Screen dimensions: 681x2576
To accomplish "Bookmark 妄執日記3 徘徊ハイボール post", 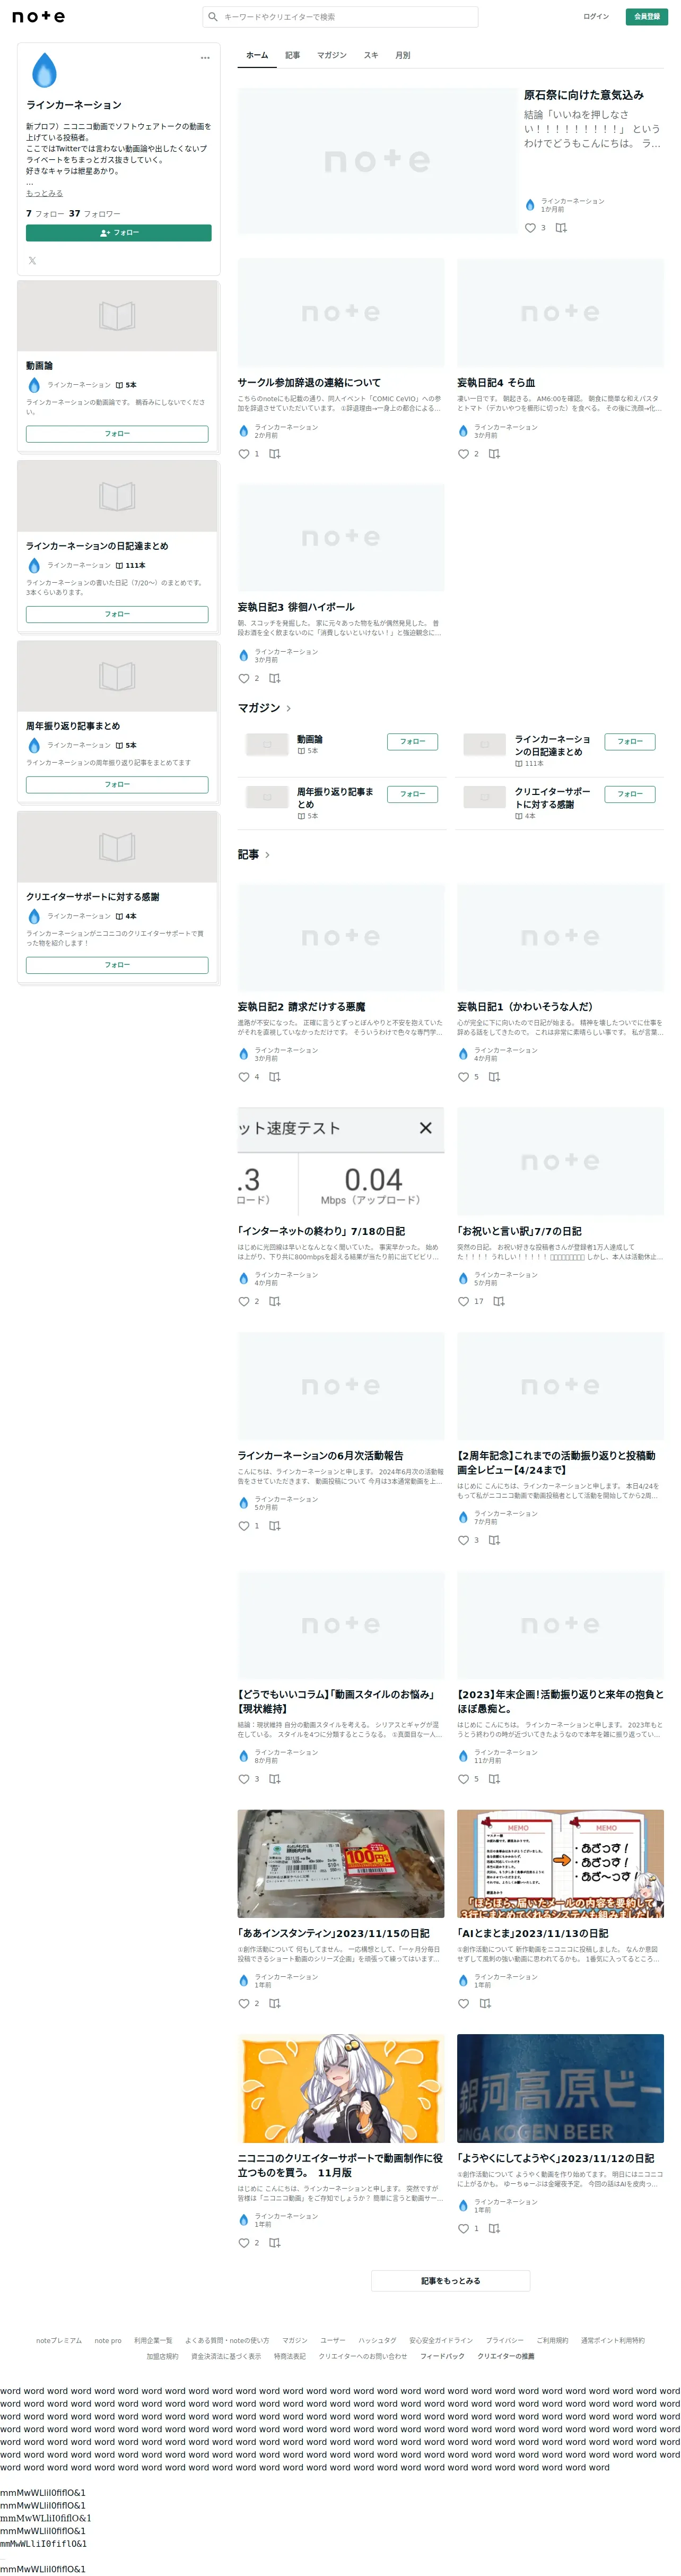I will [274, 678].
